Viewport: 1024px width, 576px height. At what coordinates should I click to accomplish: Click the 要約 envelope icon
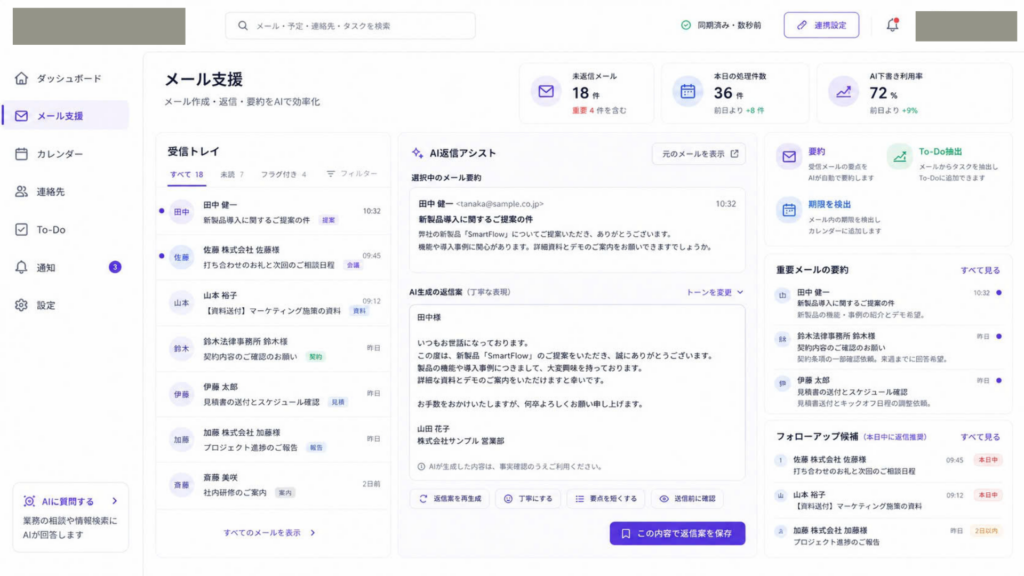789,157
